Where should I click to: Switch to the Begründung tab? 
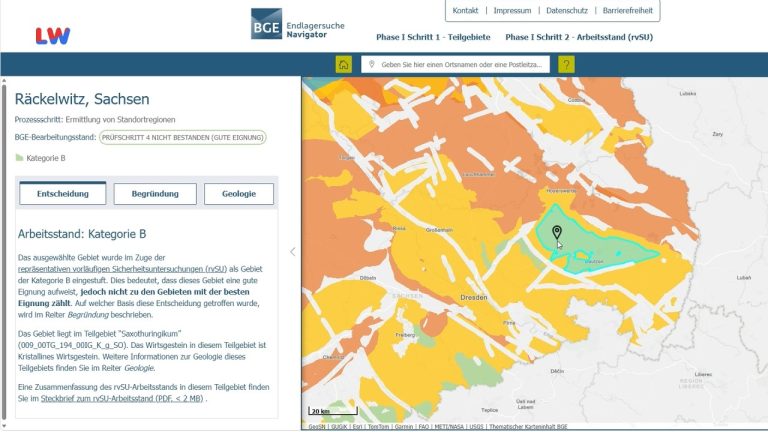coord(155,193)
